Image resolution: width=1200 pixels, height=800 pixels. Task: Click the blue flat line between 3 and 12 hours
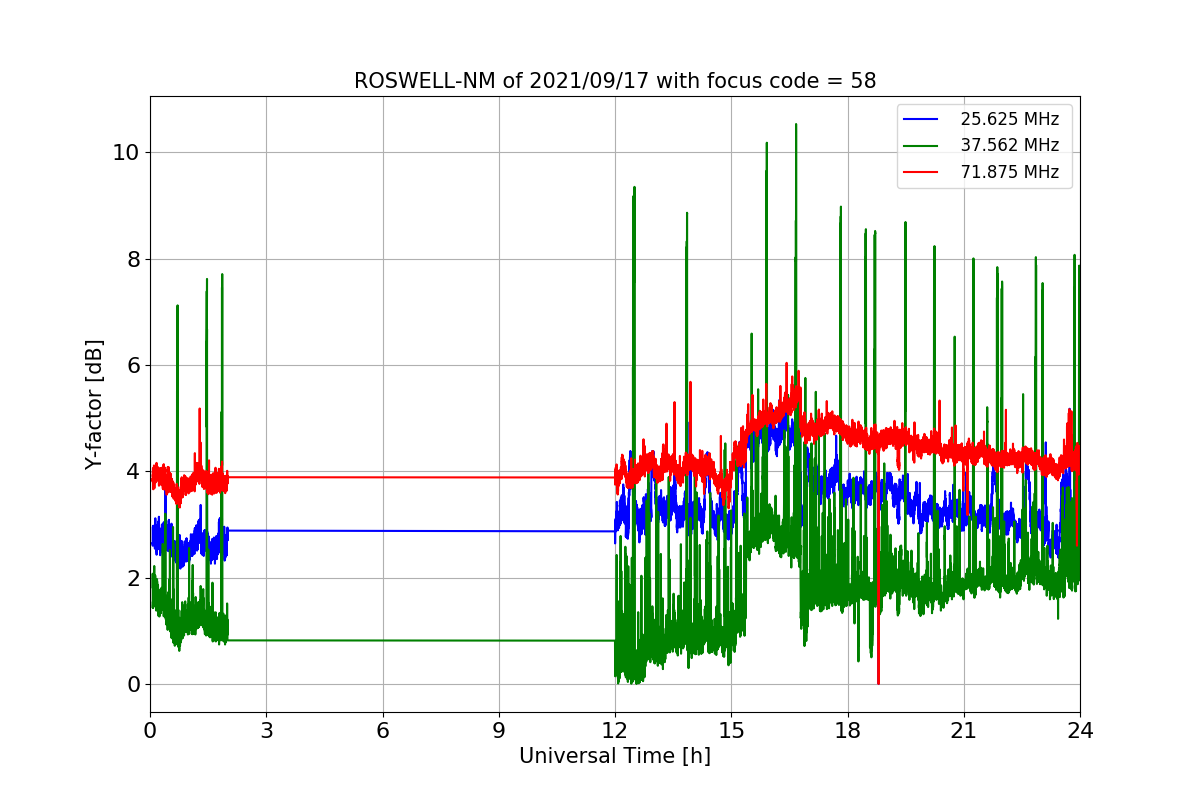[x=420, y=531]
